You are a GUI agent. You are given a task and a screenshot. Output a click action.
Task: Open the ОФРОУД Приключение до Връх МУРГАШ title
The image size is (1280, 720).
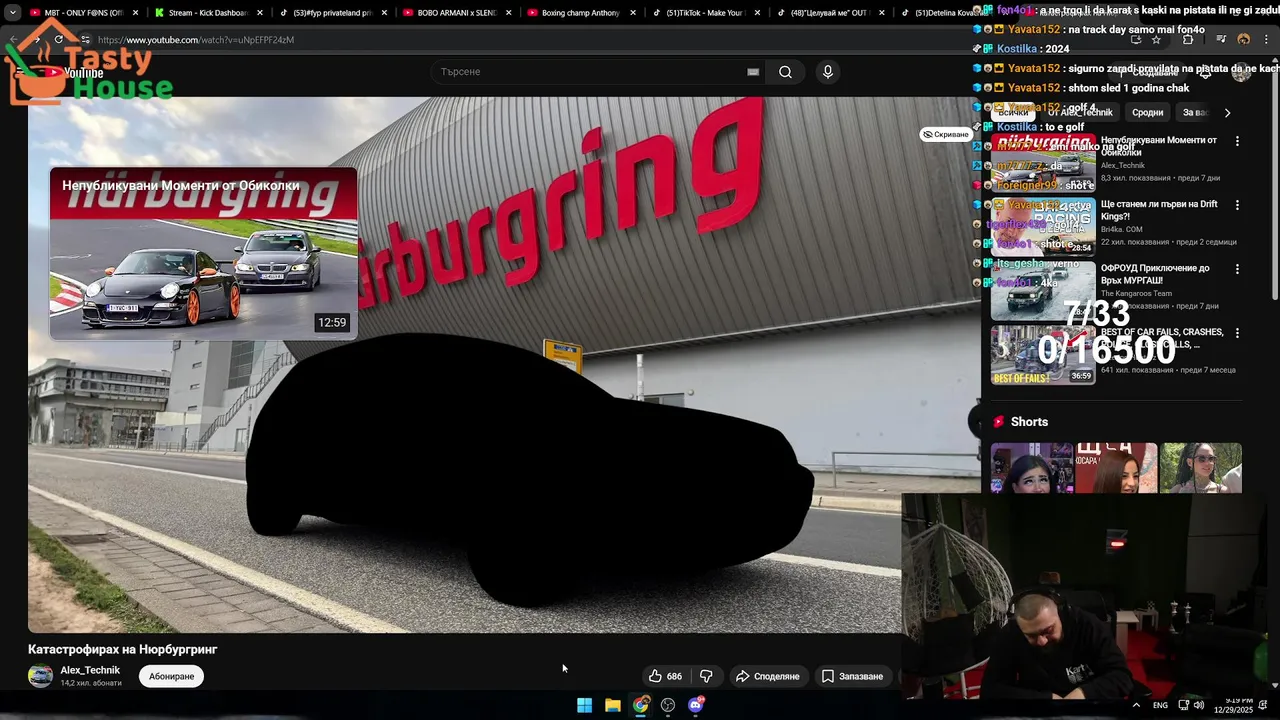[1155, 274]
